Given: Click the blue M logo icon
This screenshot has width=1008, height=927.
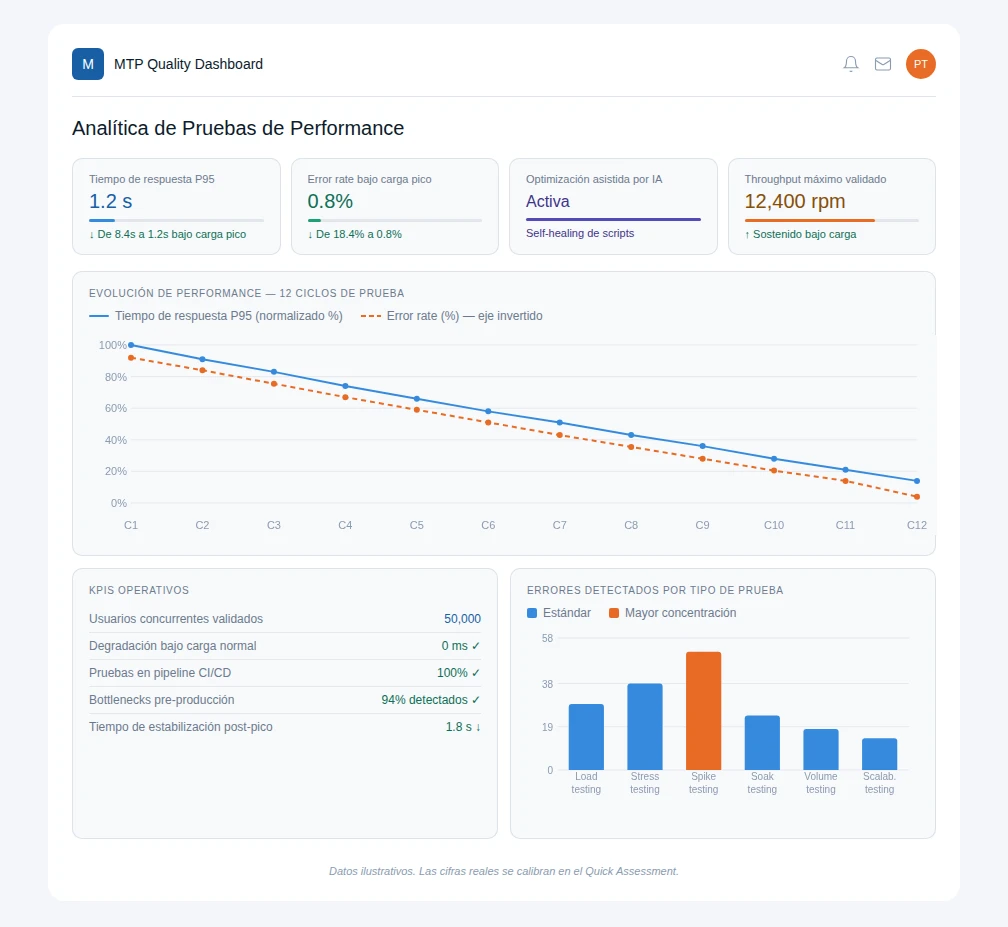Looking at the screenshot, I should [x=88, y=64].
